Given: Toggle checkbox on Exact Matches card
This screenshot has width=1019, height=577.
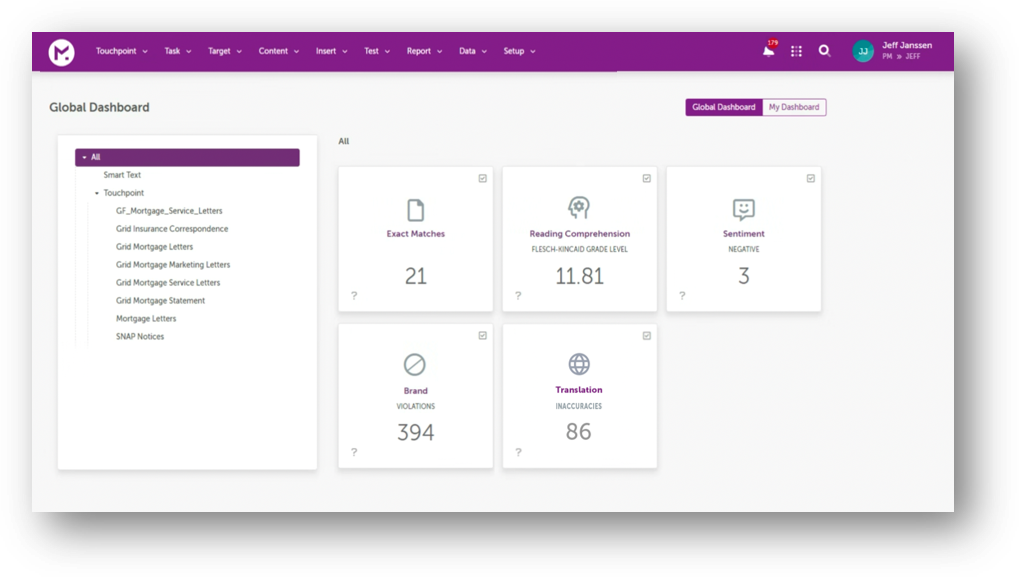Looking at the screenshot, I should pos(483,178).
